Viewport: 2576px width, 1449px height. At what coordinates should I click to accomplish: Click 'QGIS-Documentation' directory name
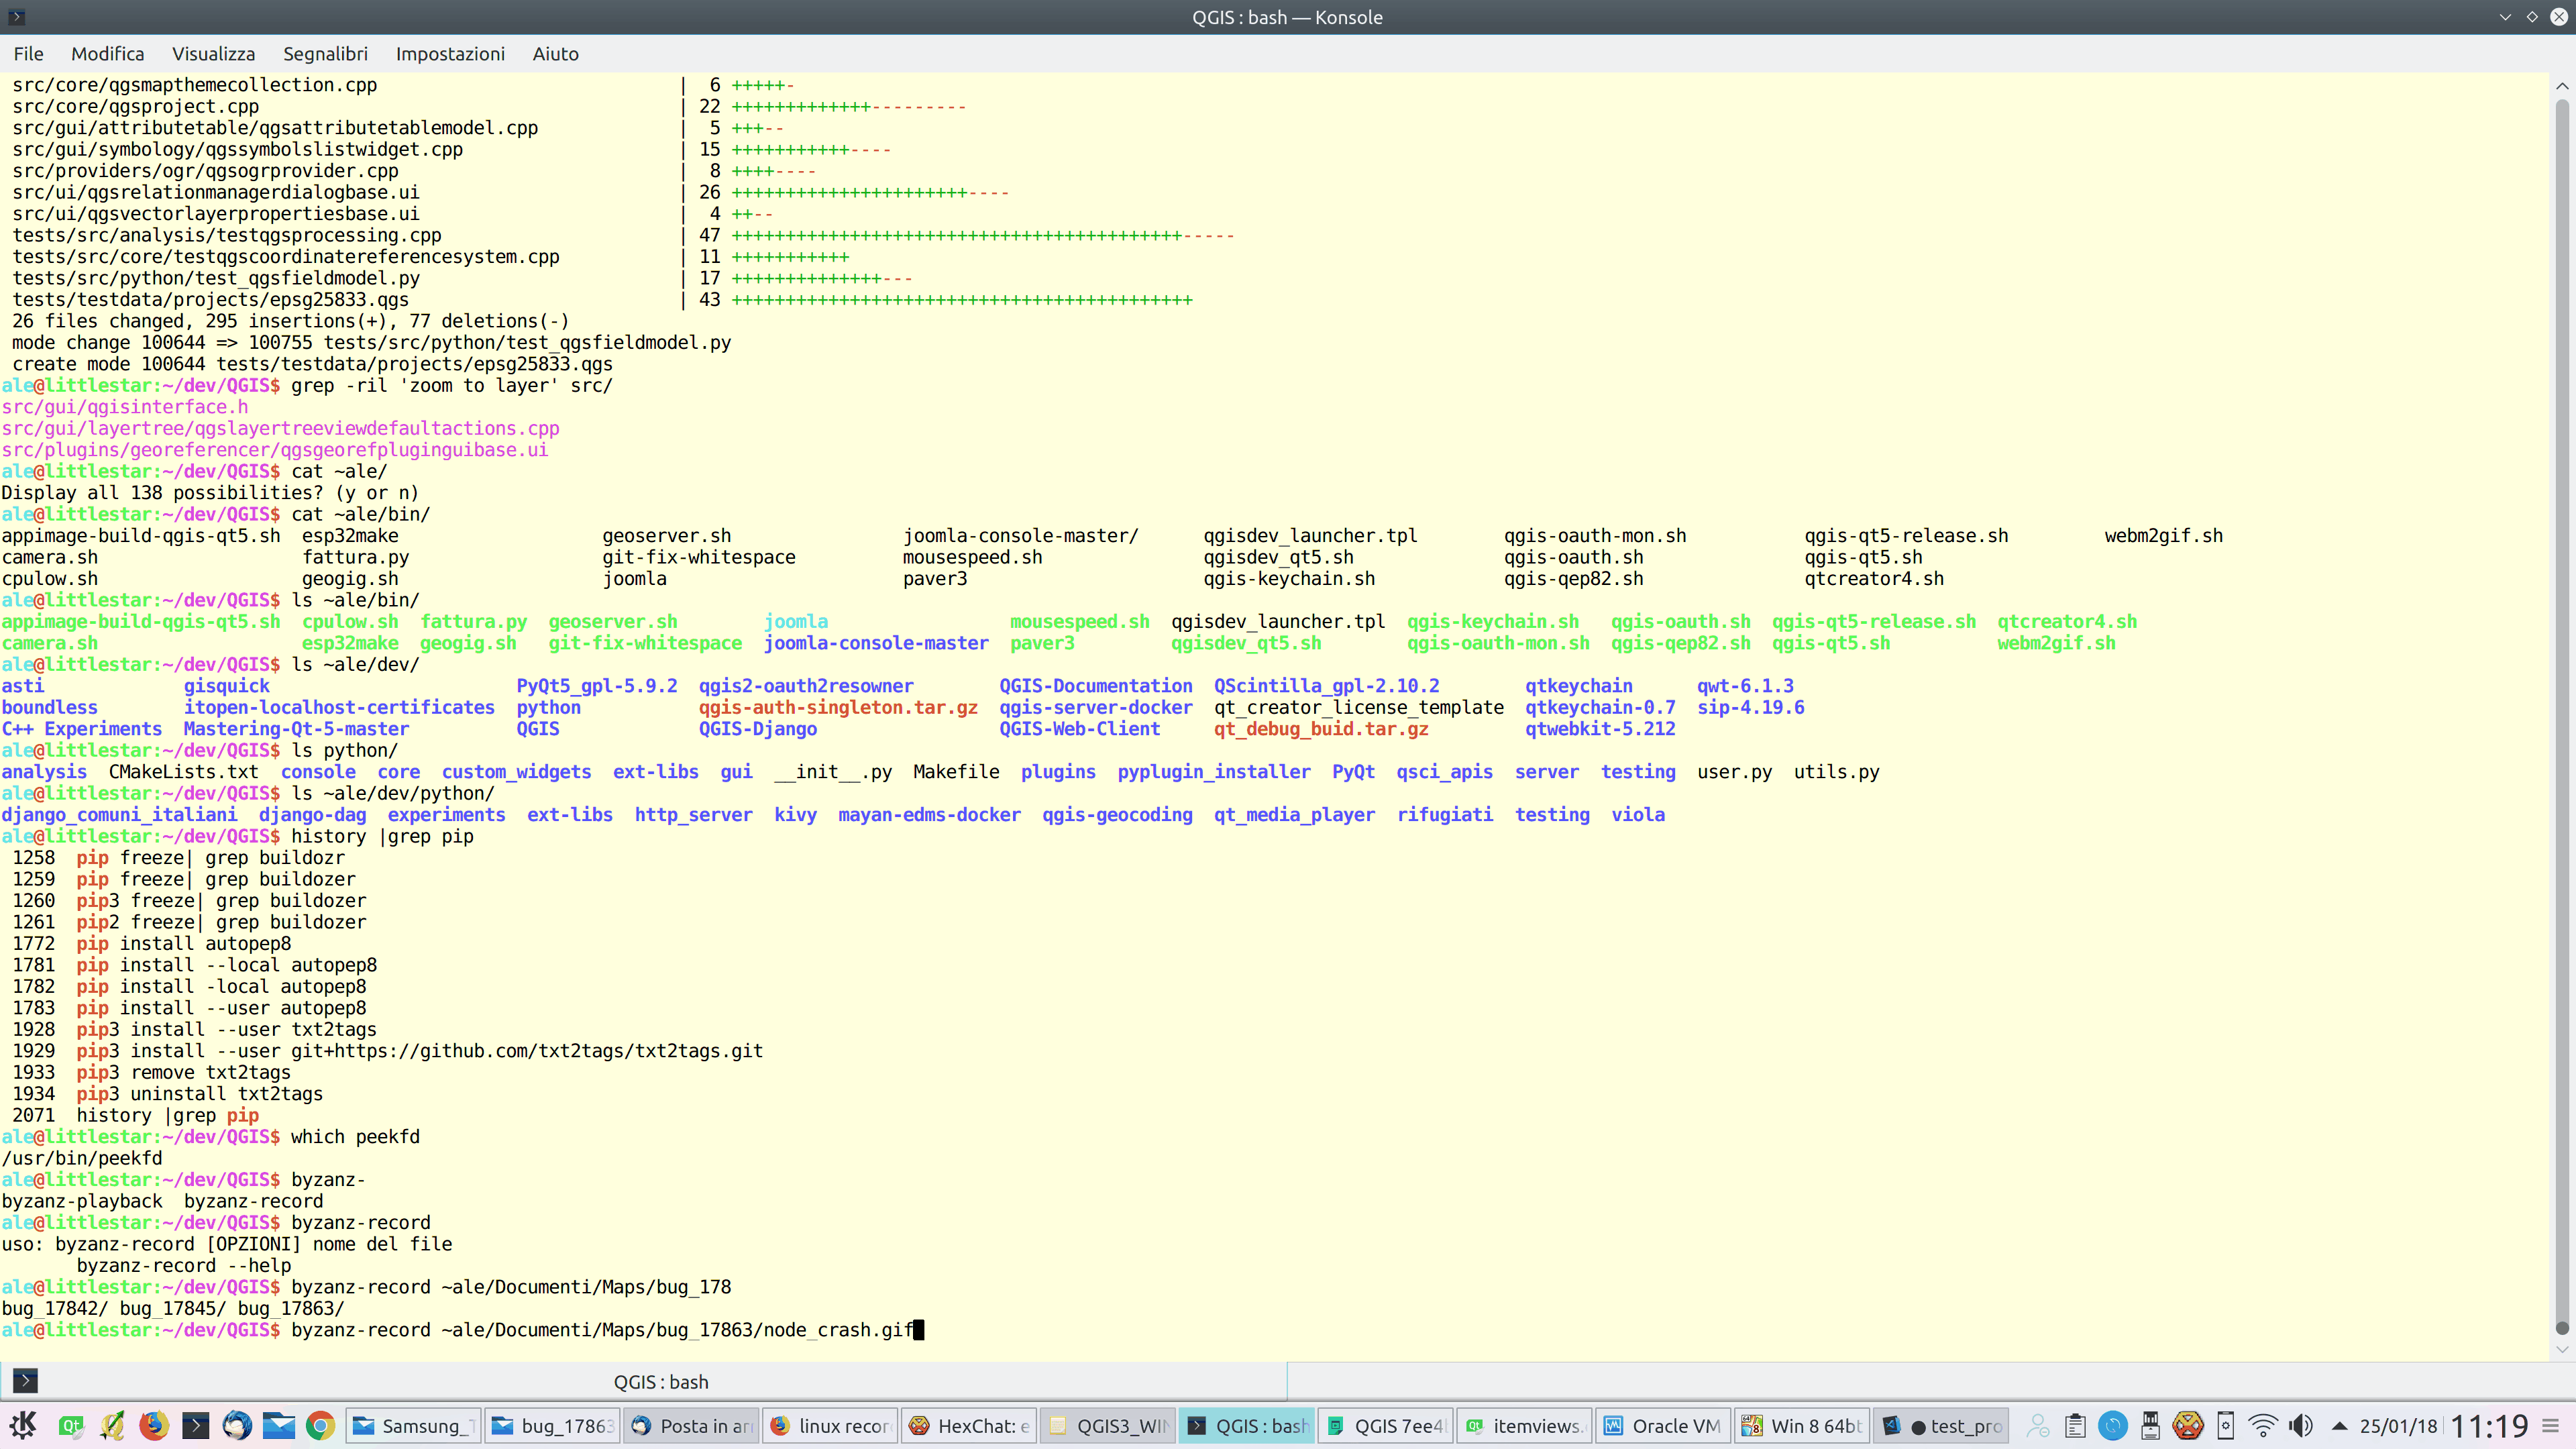(1096, 686)
